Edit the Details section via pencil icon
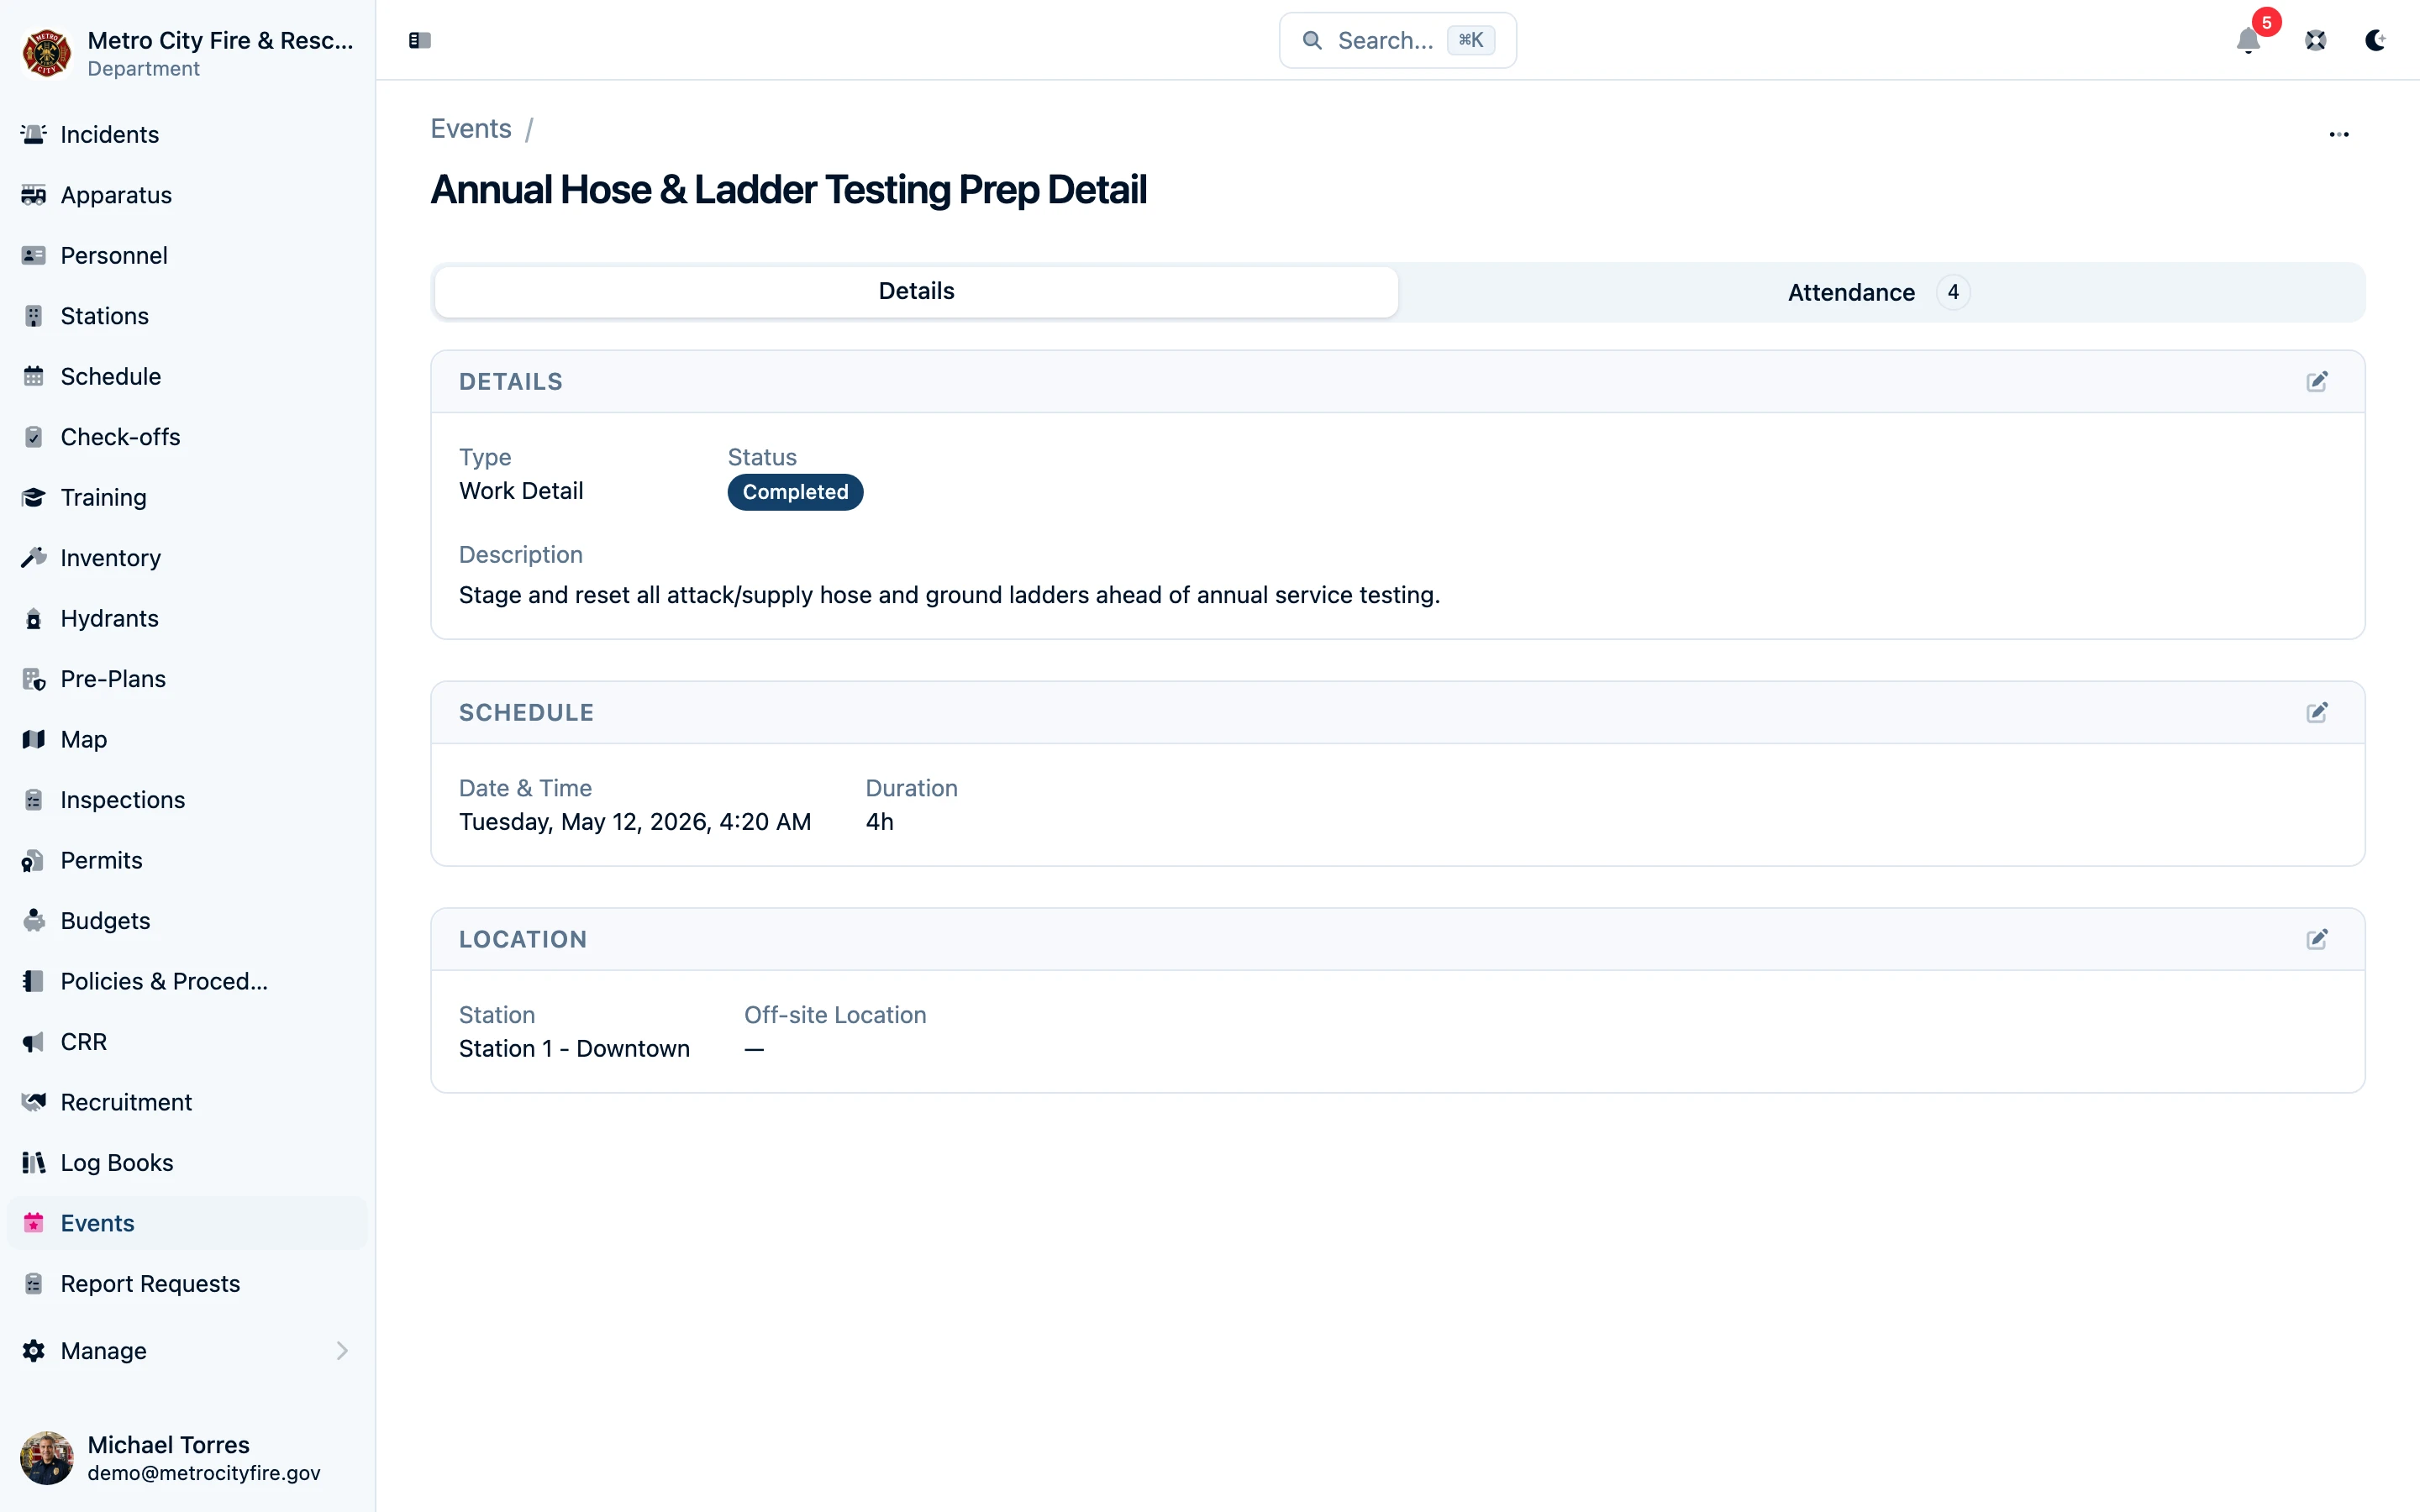This screenshot has width=2420, height=1512. pyautogui.click(x=2317, y=381)
